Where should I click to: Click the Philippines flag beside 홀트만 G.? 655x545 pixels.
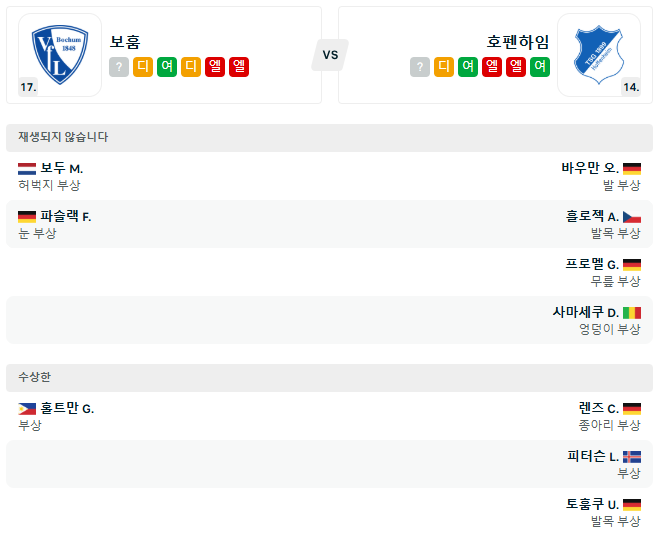click(x=27, y=409)
